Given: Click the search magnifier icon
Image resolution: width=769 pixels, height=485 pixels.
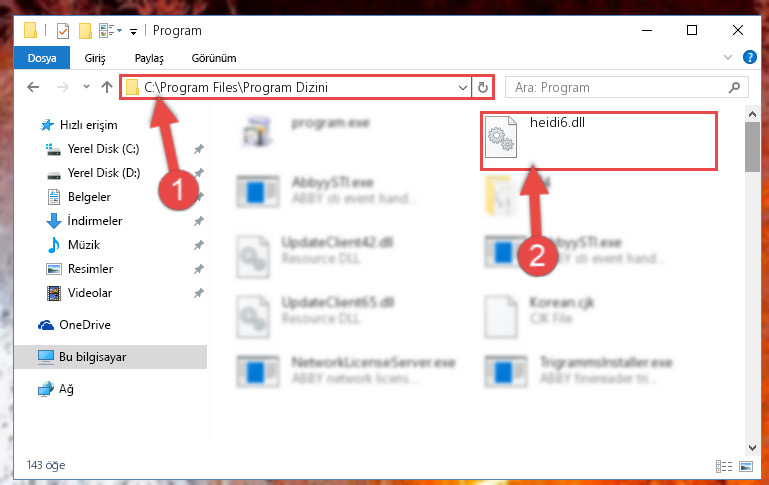Looking at the screenshot, I should 734,87.
